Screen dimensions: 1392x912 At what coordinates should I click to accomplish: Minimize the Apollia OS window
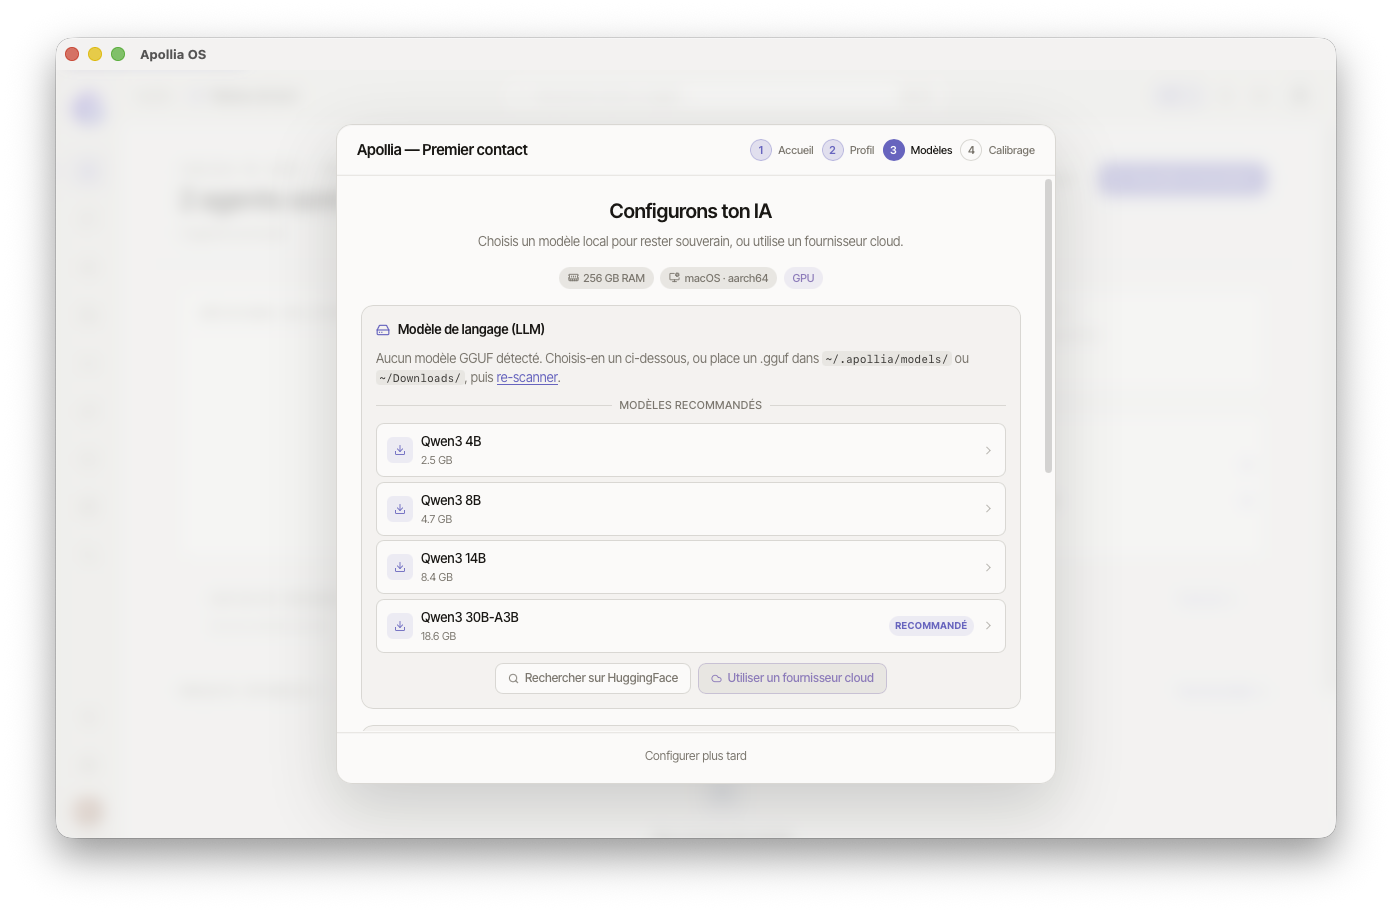click(x=95, y=54)
